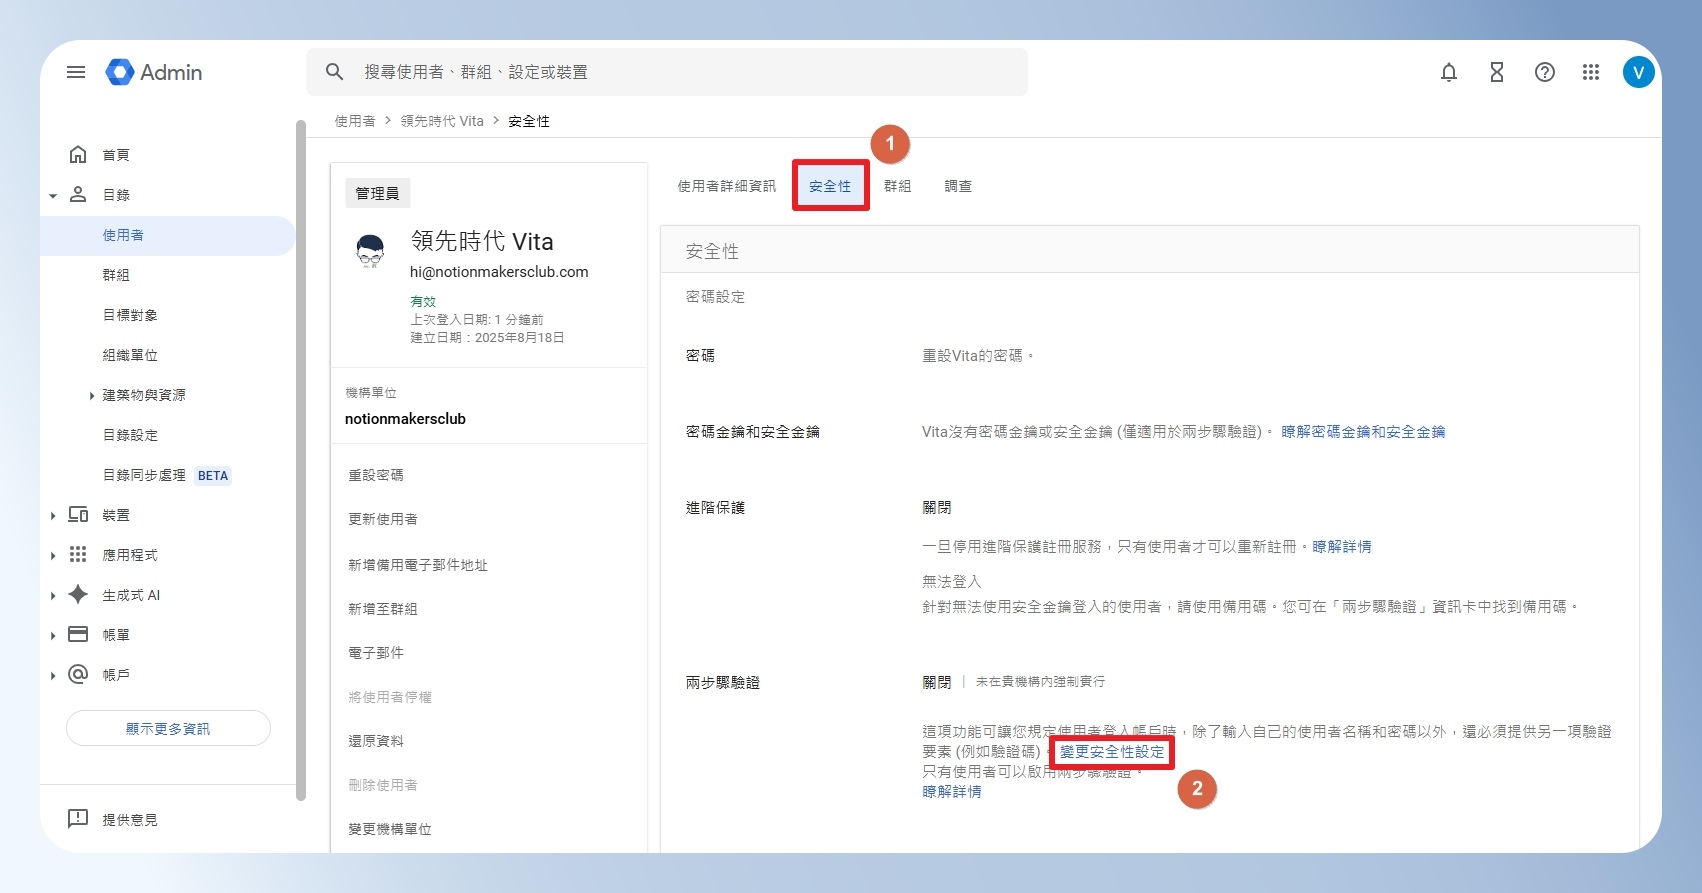
Task: Go to 首頁 home icon in sidebar
Action: 78,154
